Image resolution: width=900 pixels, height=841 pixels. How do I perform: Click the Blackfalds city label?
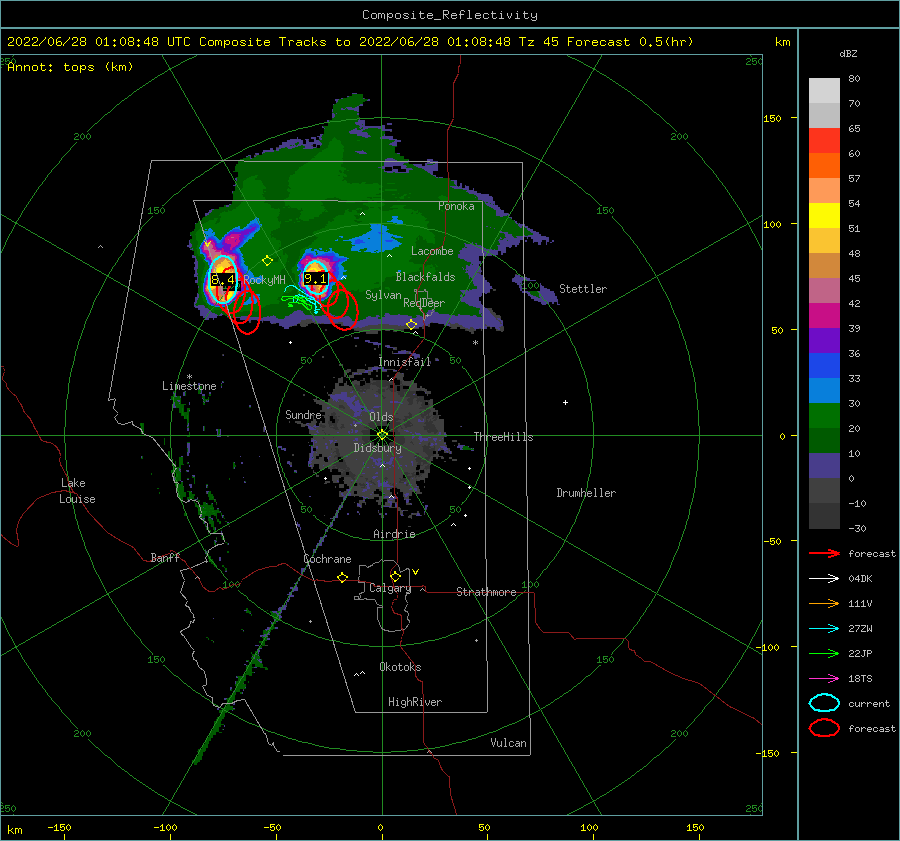(425, 277)
